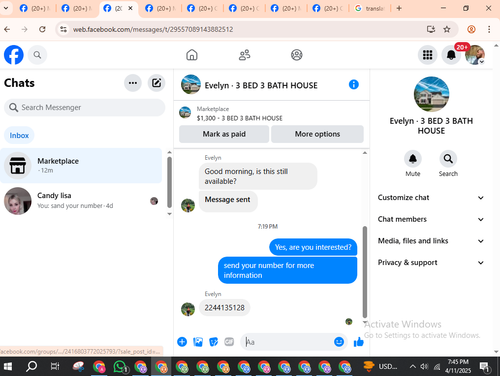Expand Customize chat section
Viewport: 500px width, 376px height.
pos(431,197)
